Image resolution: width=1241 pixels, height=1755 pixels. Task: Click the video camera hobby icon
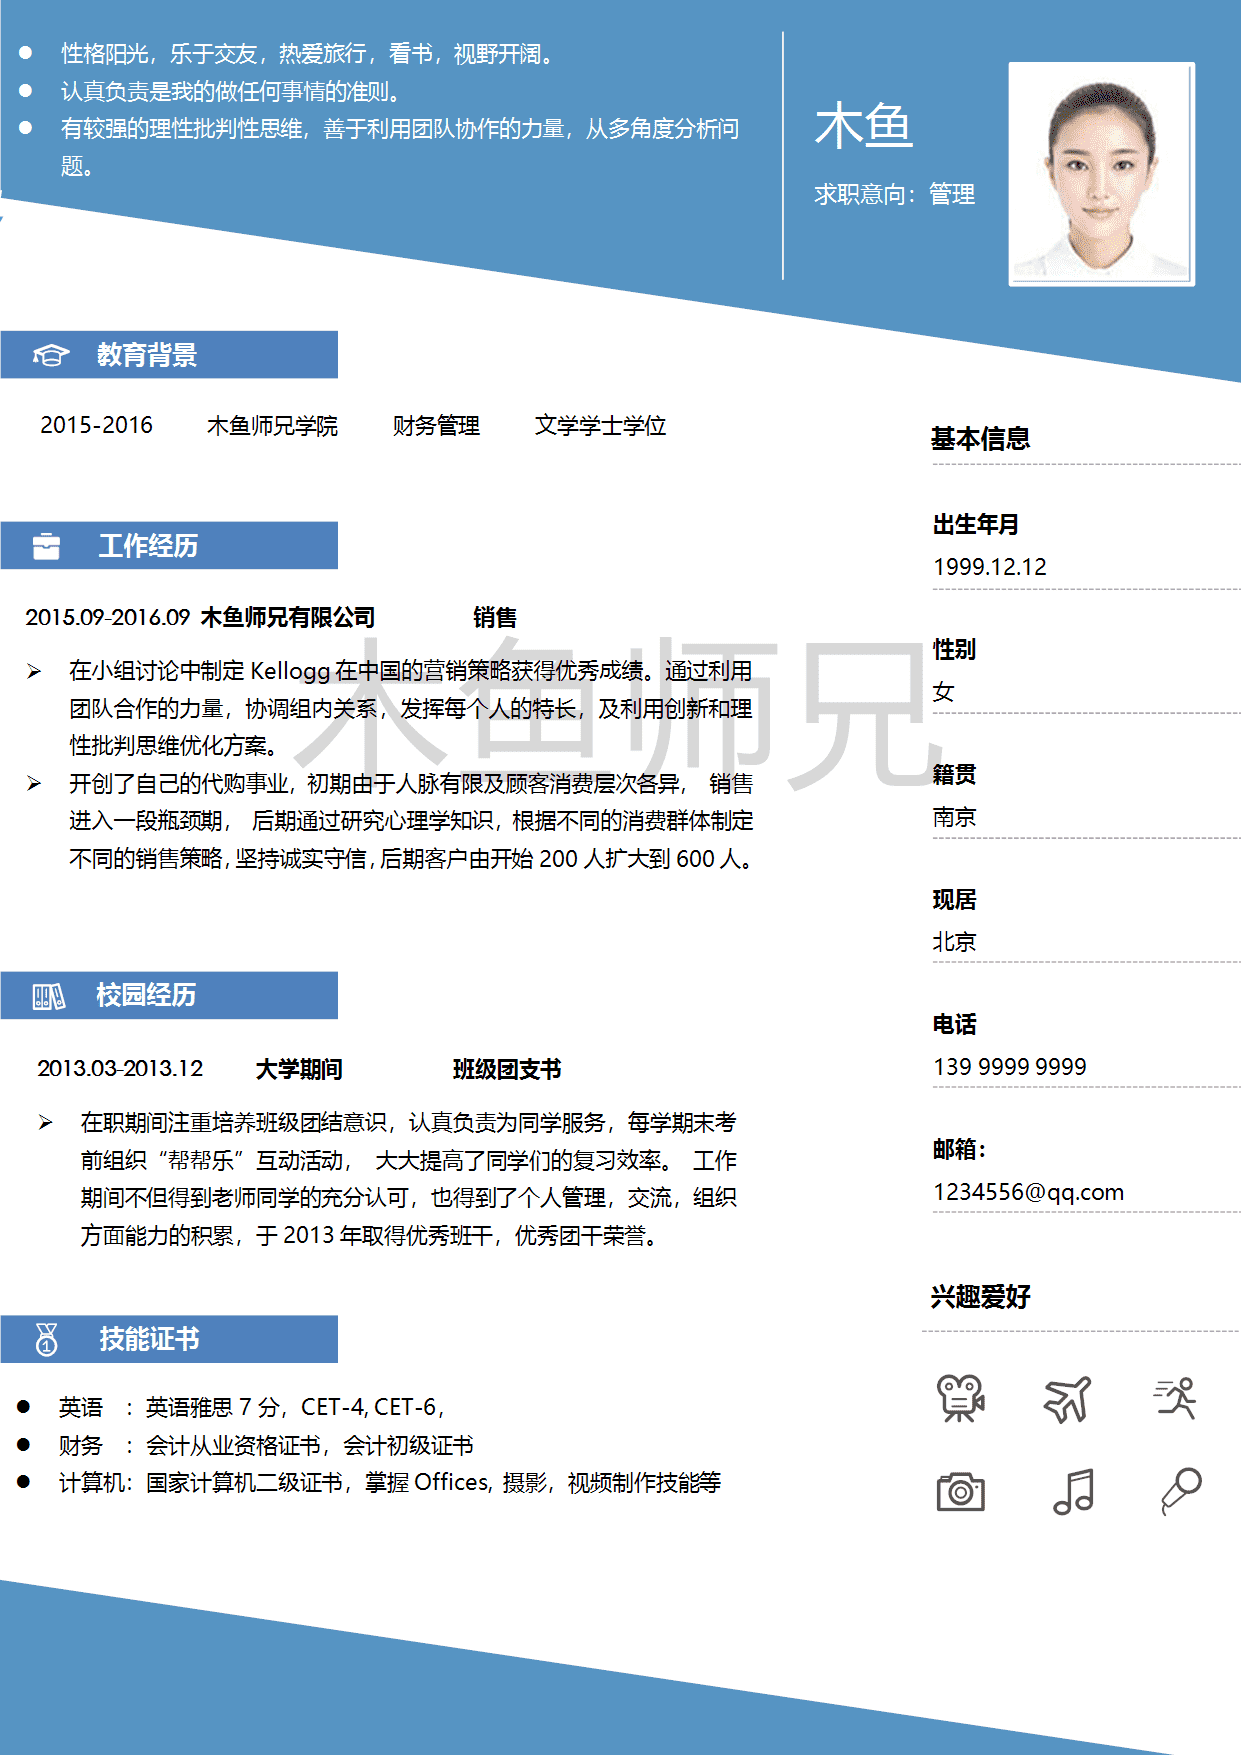[960, 1397]
